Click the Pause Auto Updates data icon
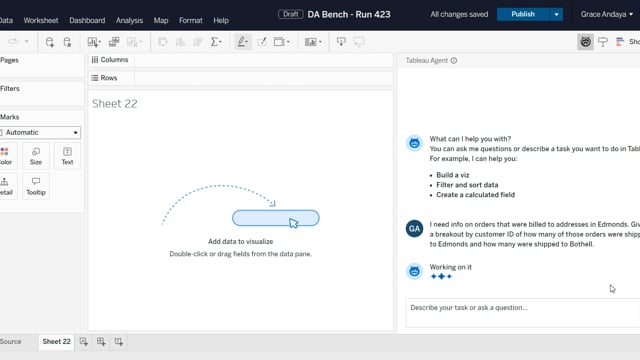The image size is (640, 360). pyautogui.click(x=67, y=42)
